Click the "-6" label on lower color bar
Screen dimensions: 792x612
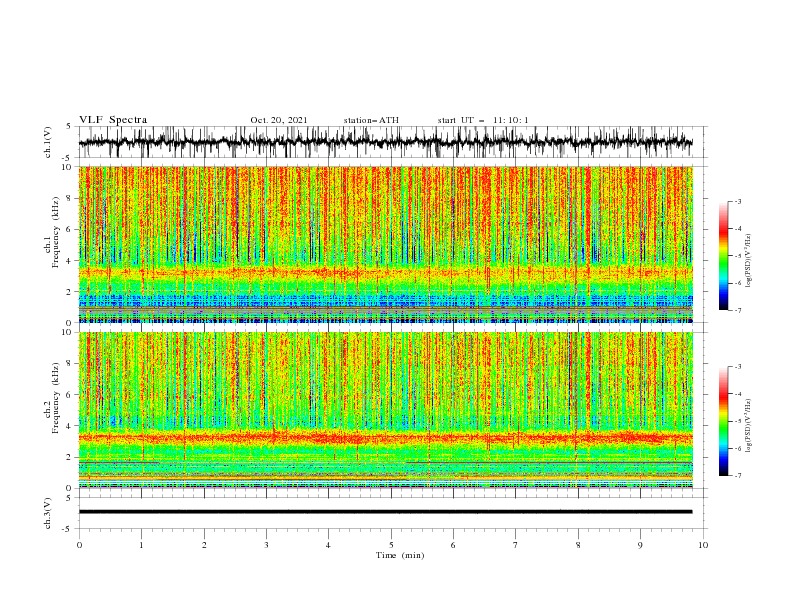[738, 448]
